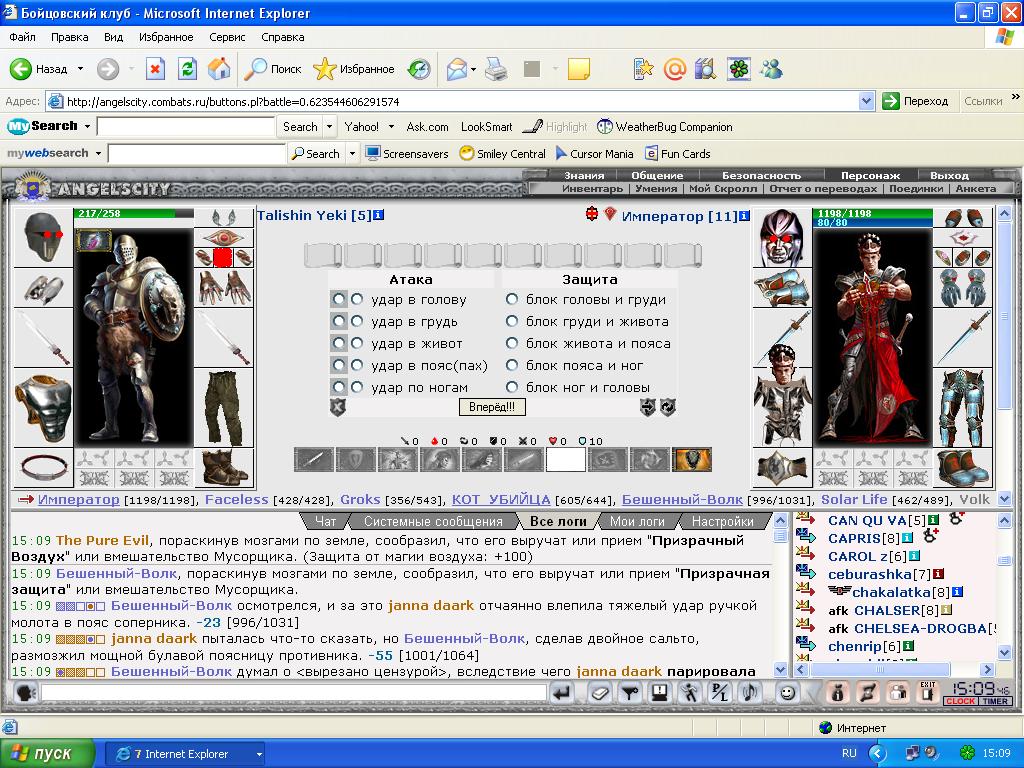1024x768 pixels.
Task: Click Император's blue 80/80 mana bar
Action: coord(873,223)
